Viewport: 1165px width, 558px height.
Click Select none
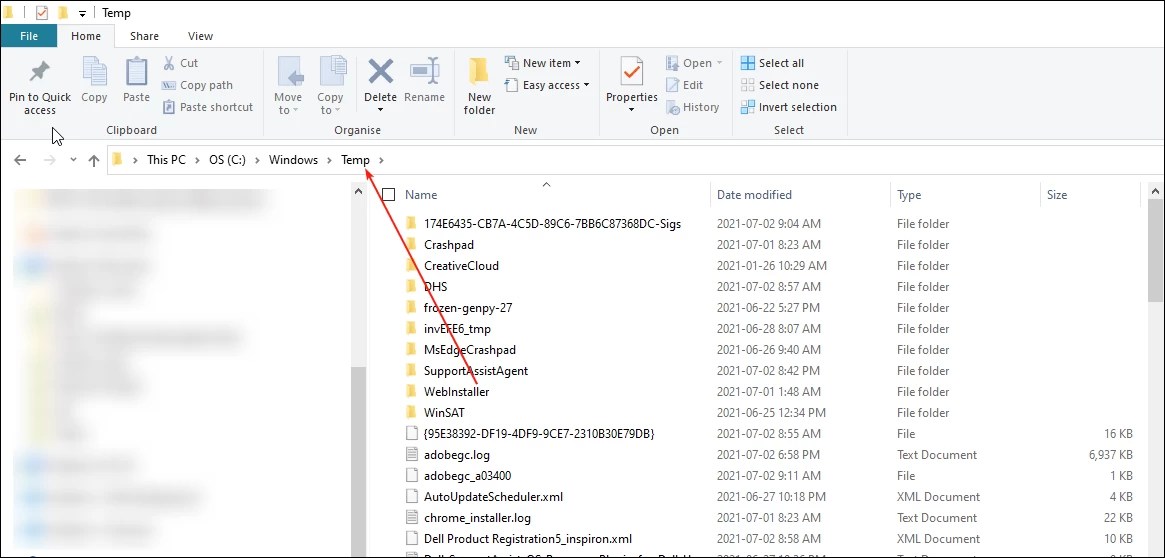[779, 85]
